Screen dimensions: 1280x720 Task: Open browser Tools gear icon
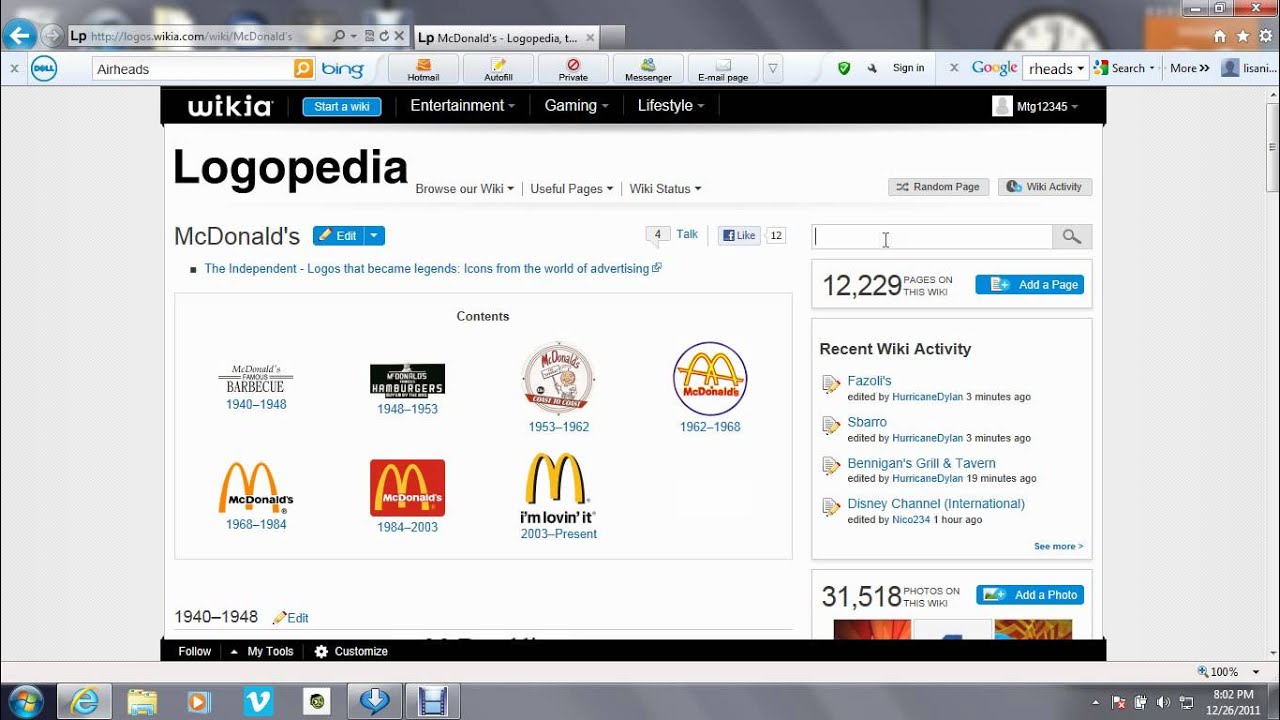point(1266,36)
